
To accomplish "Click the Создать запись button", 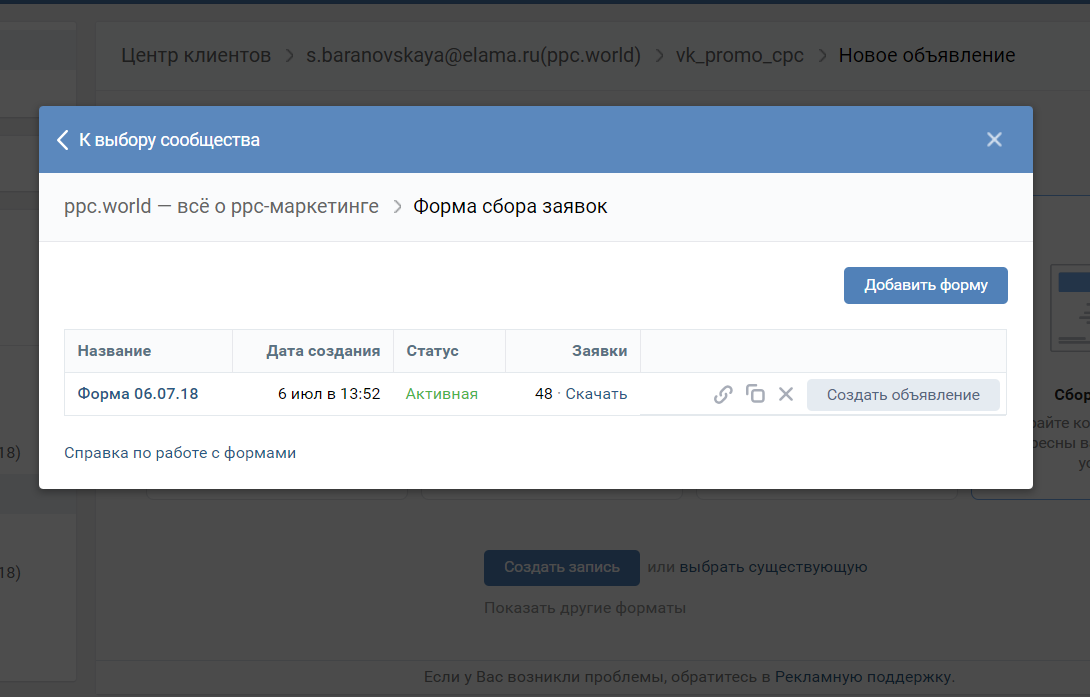I will point(561,567).
